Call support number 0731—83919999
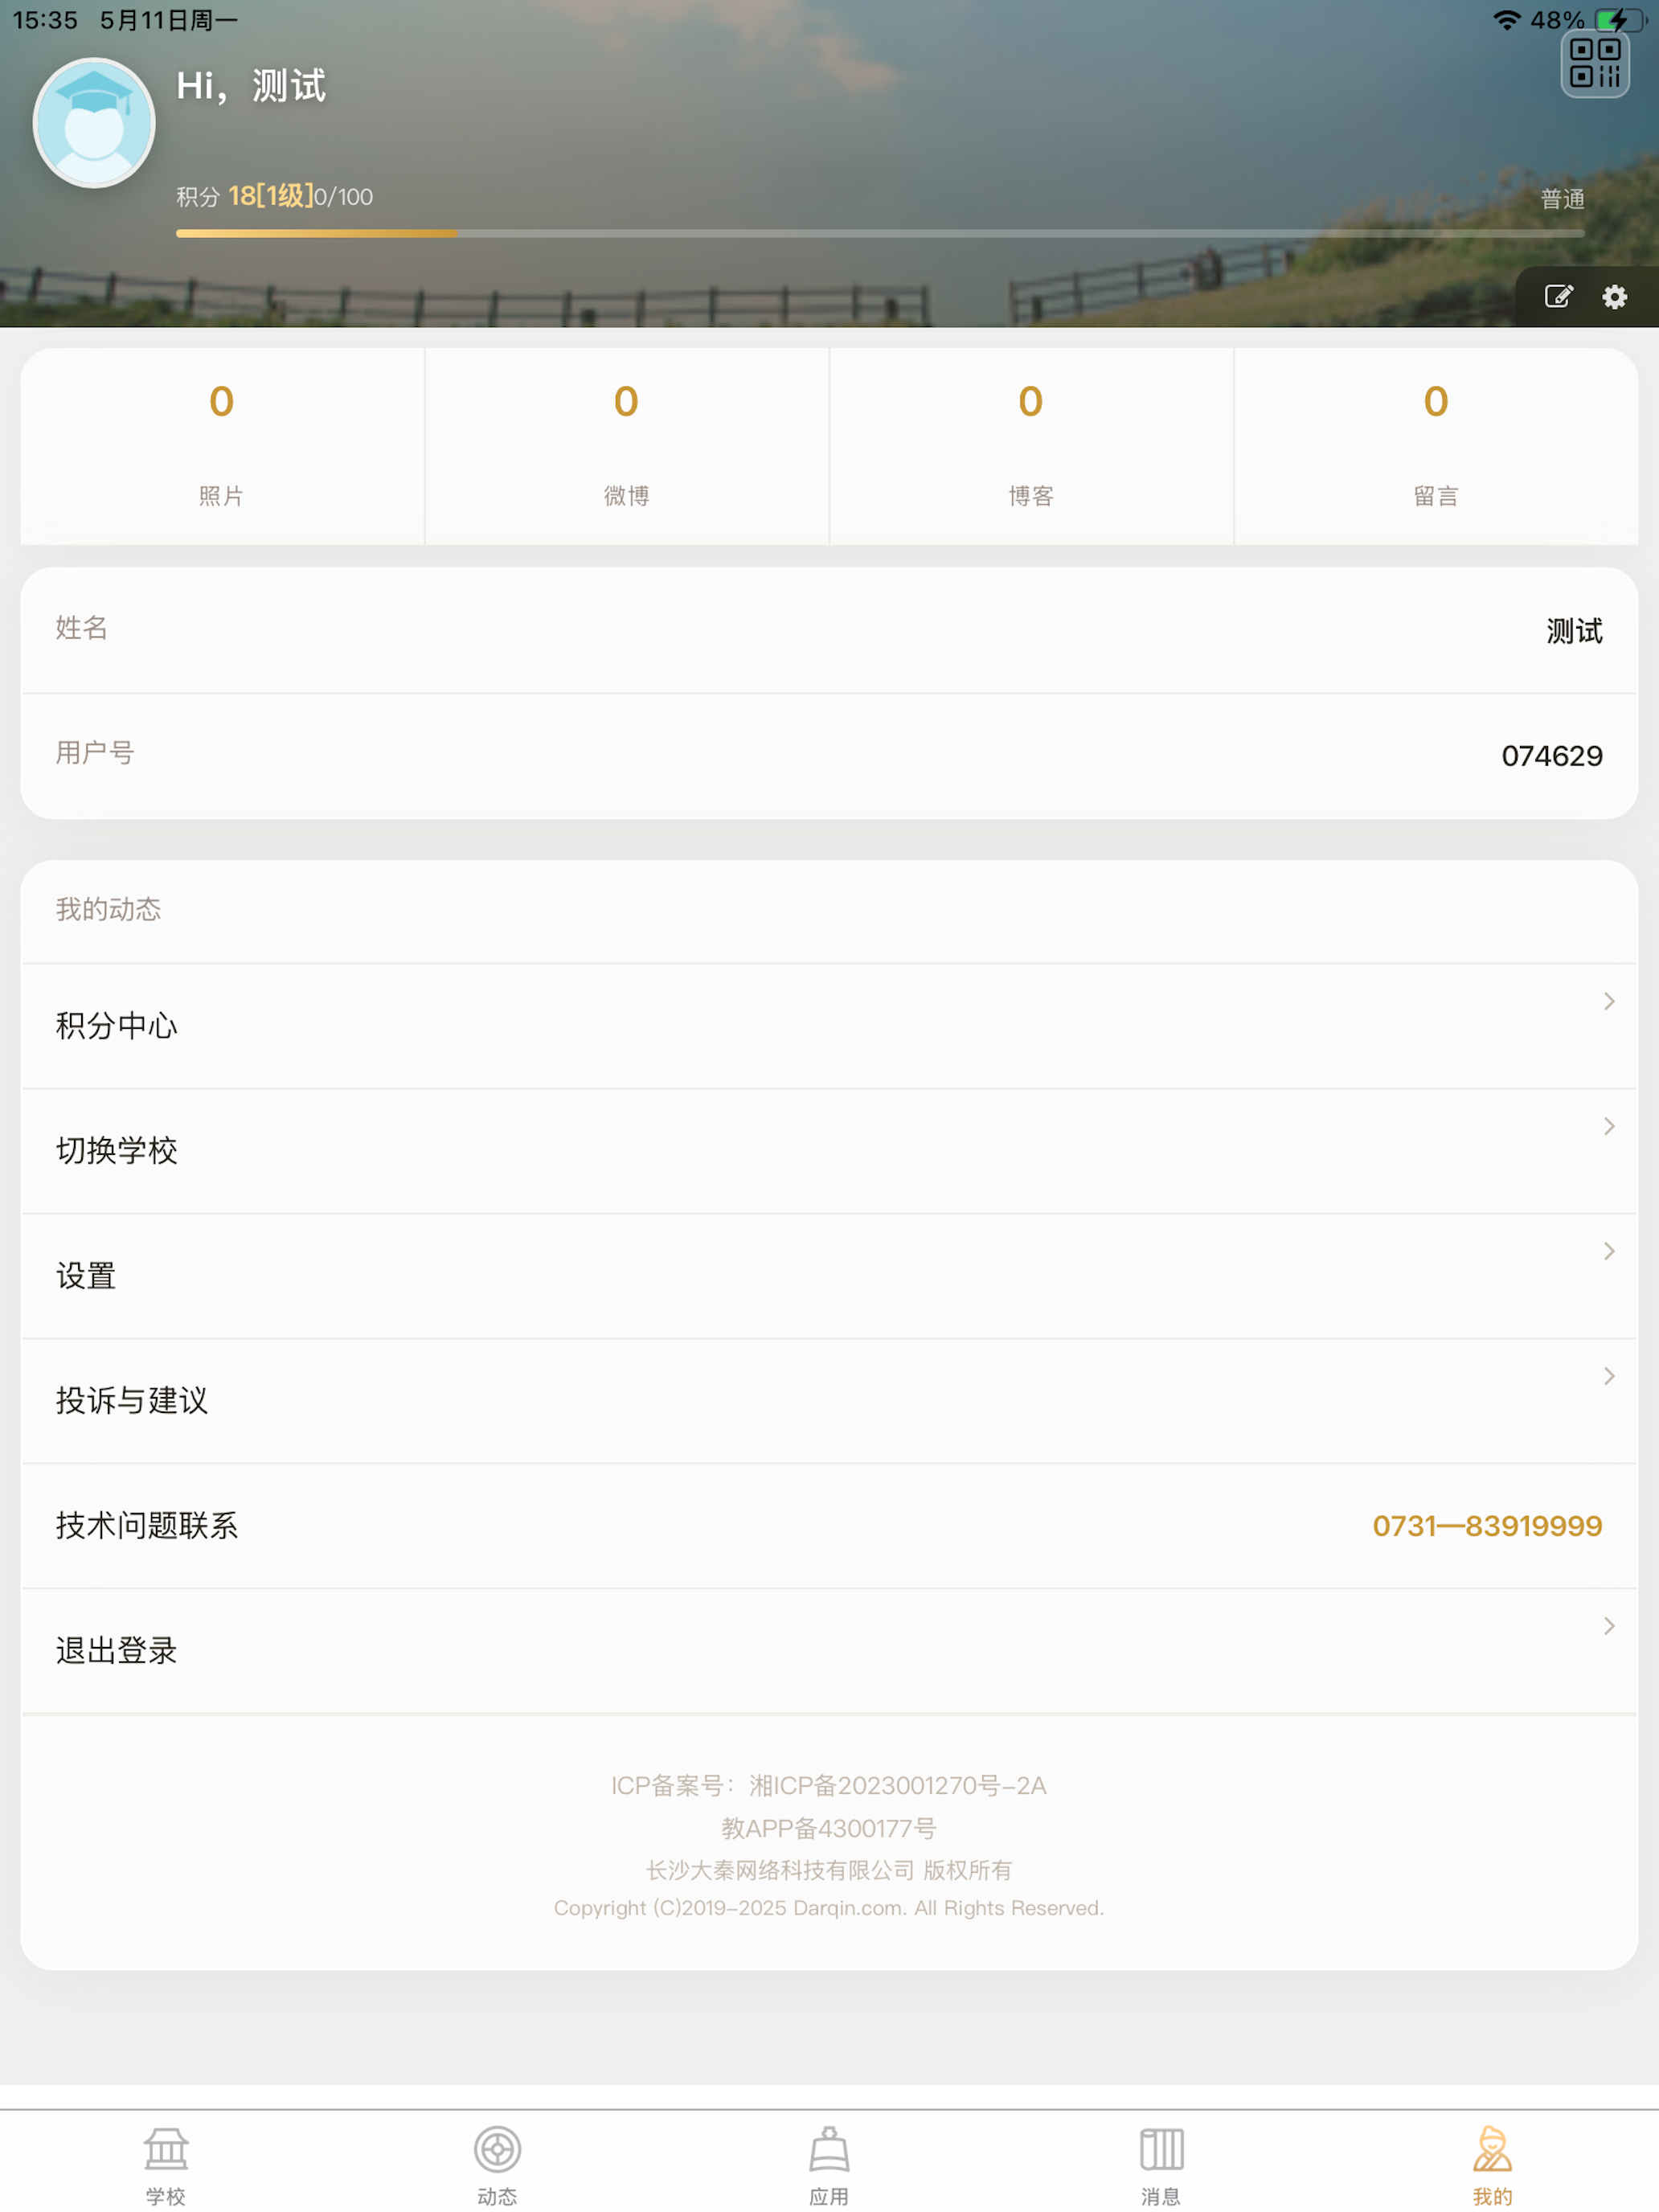This screenshot has width=1659, height=2212. click(1487, 1526)
